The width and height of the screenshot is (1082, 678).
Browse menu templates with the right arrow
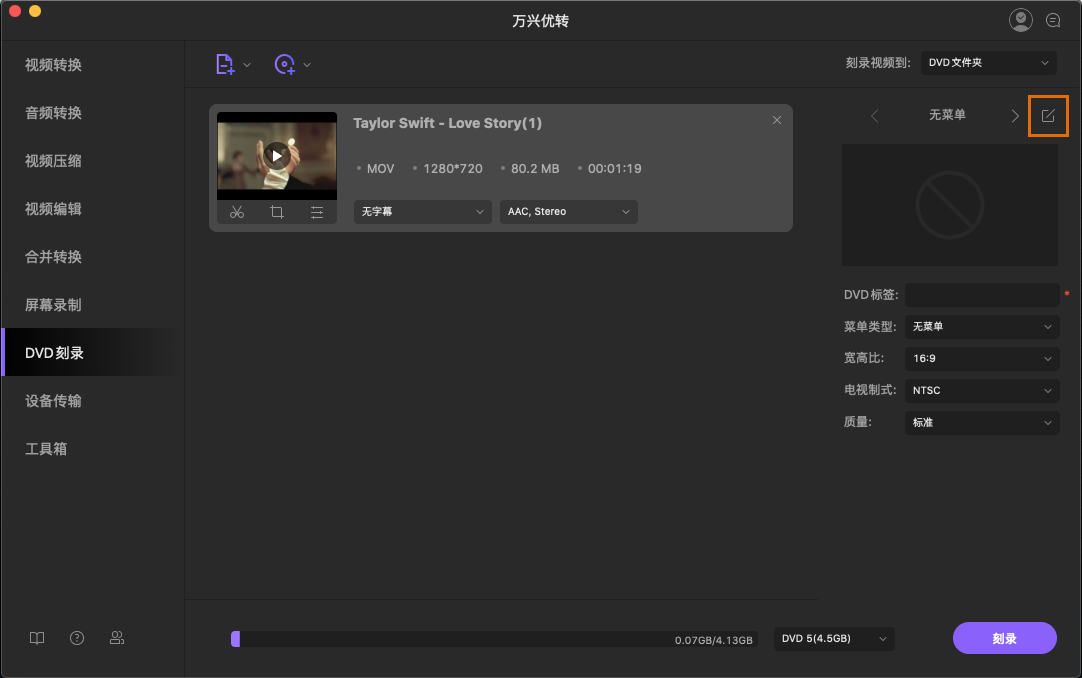pyautogui.click(x=1014, y=116)
